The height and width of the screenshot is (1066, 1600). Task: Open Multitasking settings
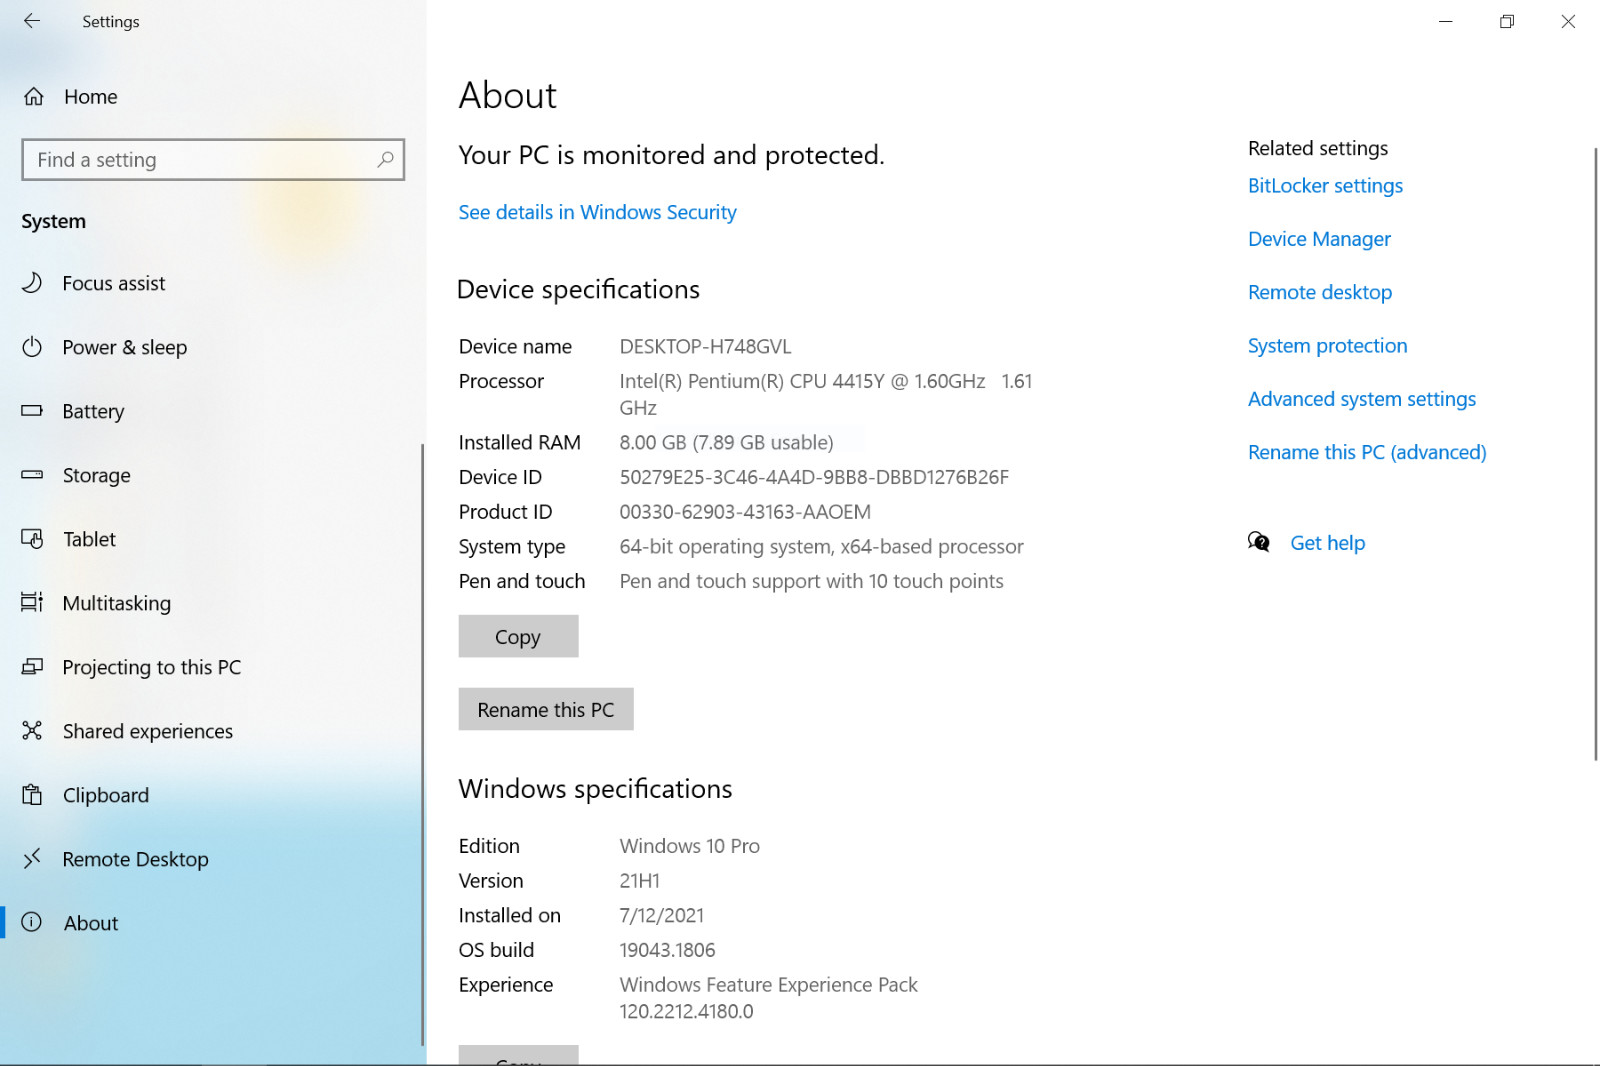click(212, 603)
